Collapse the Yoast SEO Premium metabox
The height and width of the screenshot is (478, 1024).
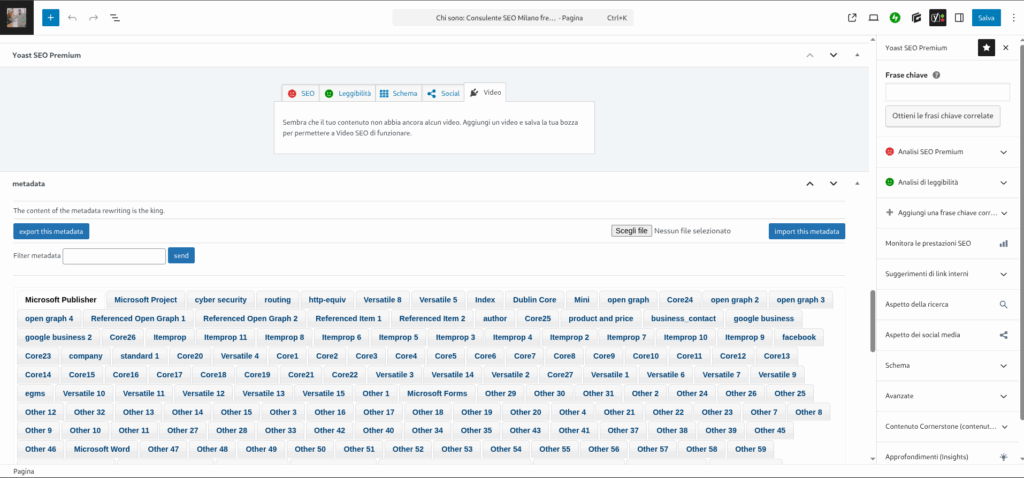click(x=857, y=56)
